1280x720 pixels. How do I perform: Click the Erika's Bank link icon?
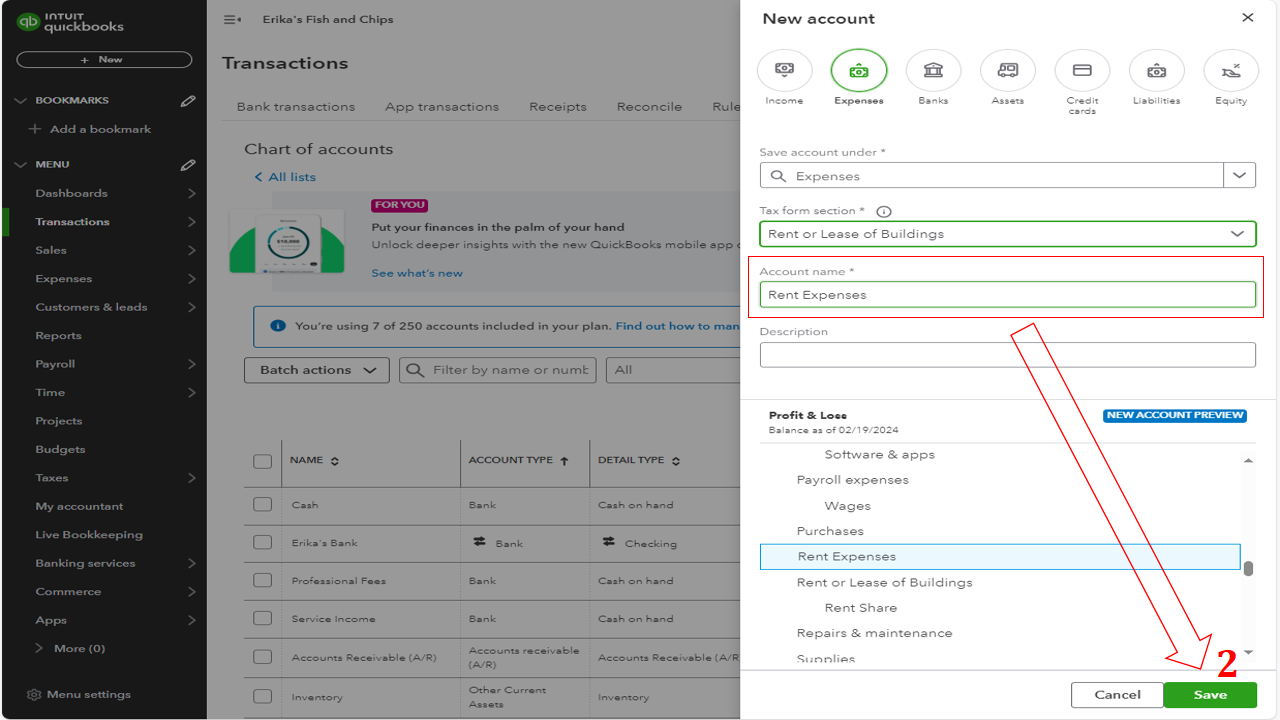click(x=480, y=542)
